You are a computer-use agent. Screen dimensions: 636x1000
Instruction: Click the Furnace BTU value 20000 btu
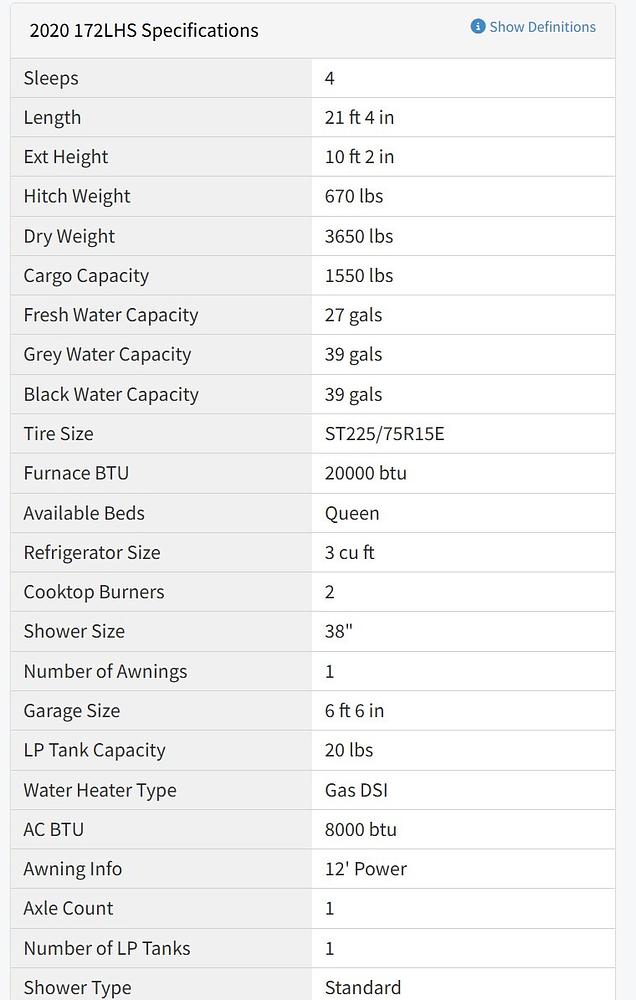click(366, 473)
